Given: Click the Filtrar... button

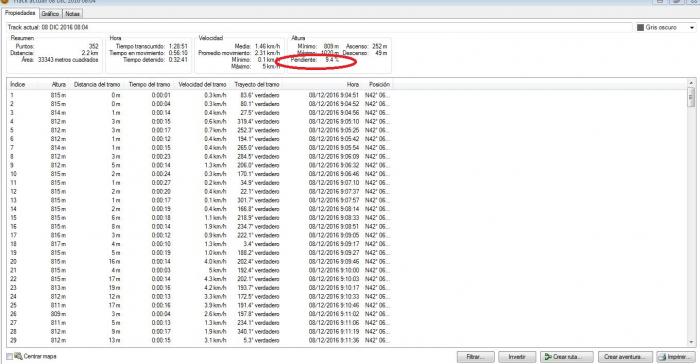Looking at the screenshot, I should point(475,357).
